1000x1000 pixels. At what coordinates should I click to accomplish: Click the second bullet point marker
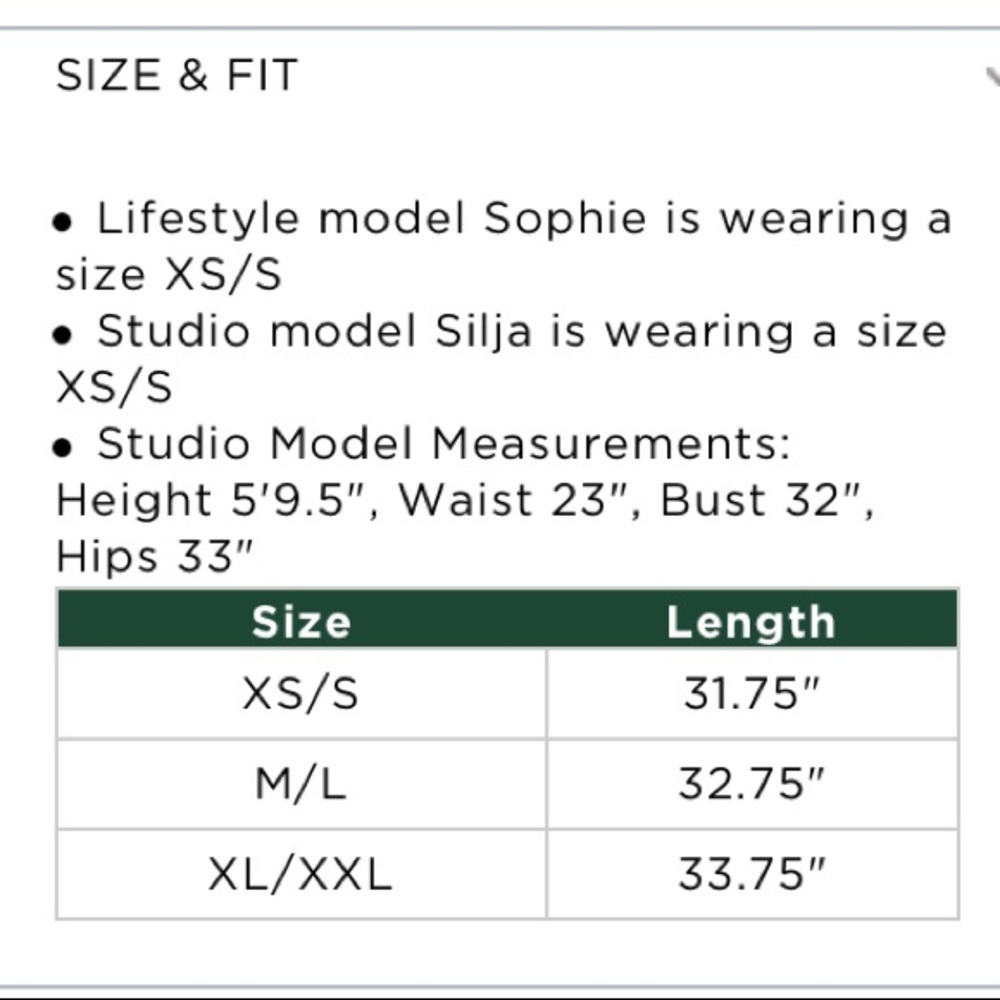pyautogui.click(x=62, y=334)
